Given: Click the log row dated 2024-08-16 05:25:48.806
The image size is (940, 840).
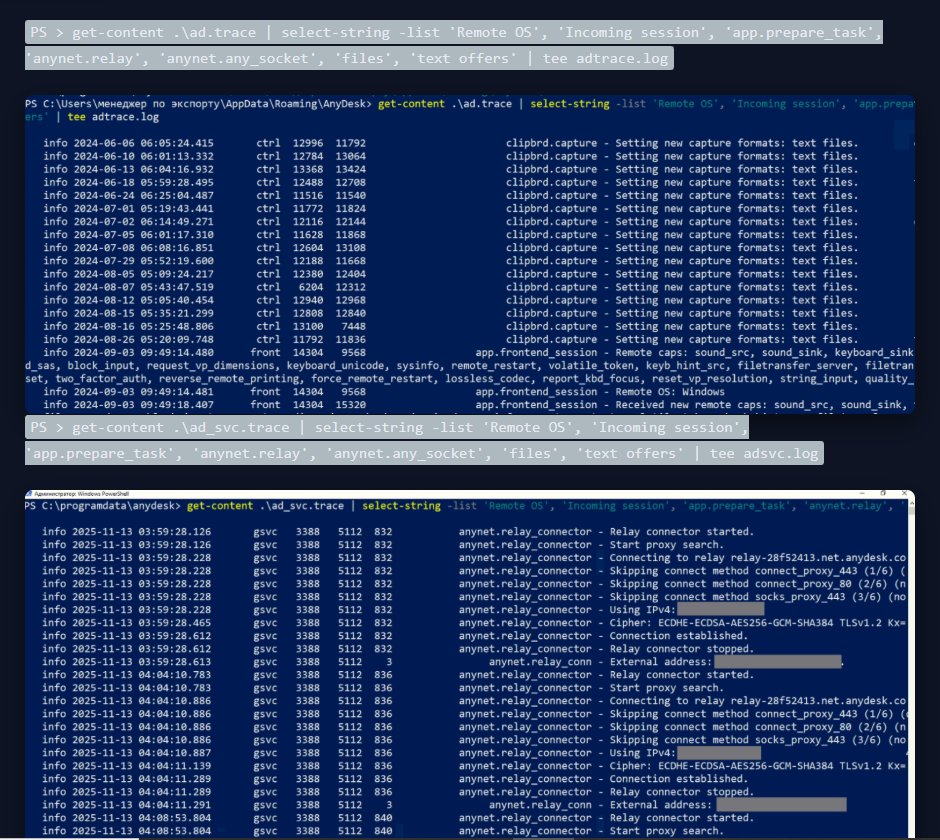Looking at the screenshot, I should pos(451,327).
